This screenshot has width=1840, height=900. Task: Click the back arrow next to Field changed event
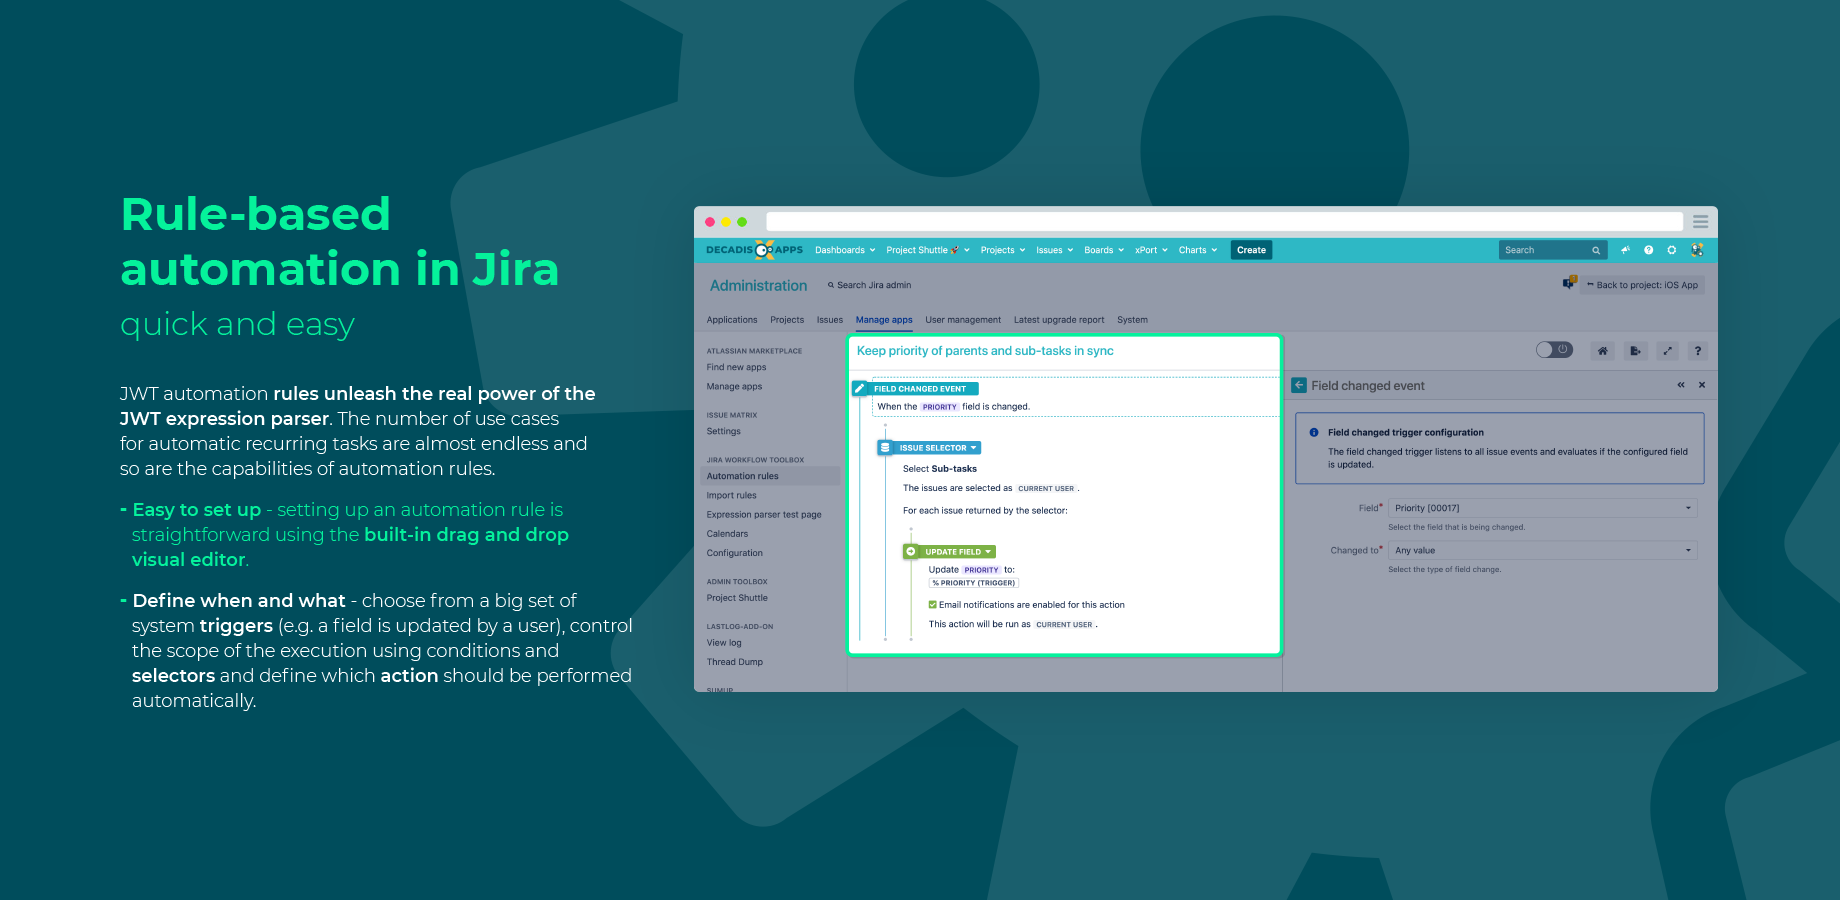pos(1299,385)
